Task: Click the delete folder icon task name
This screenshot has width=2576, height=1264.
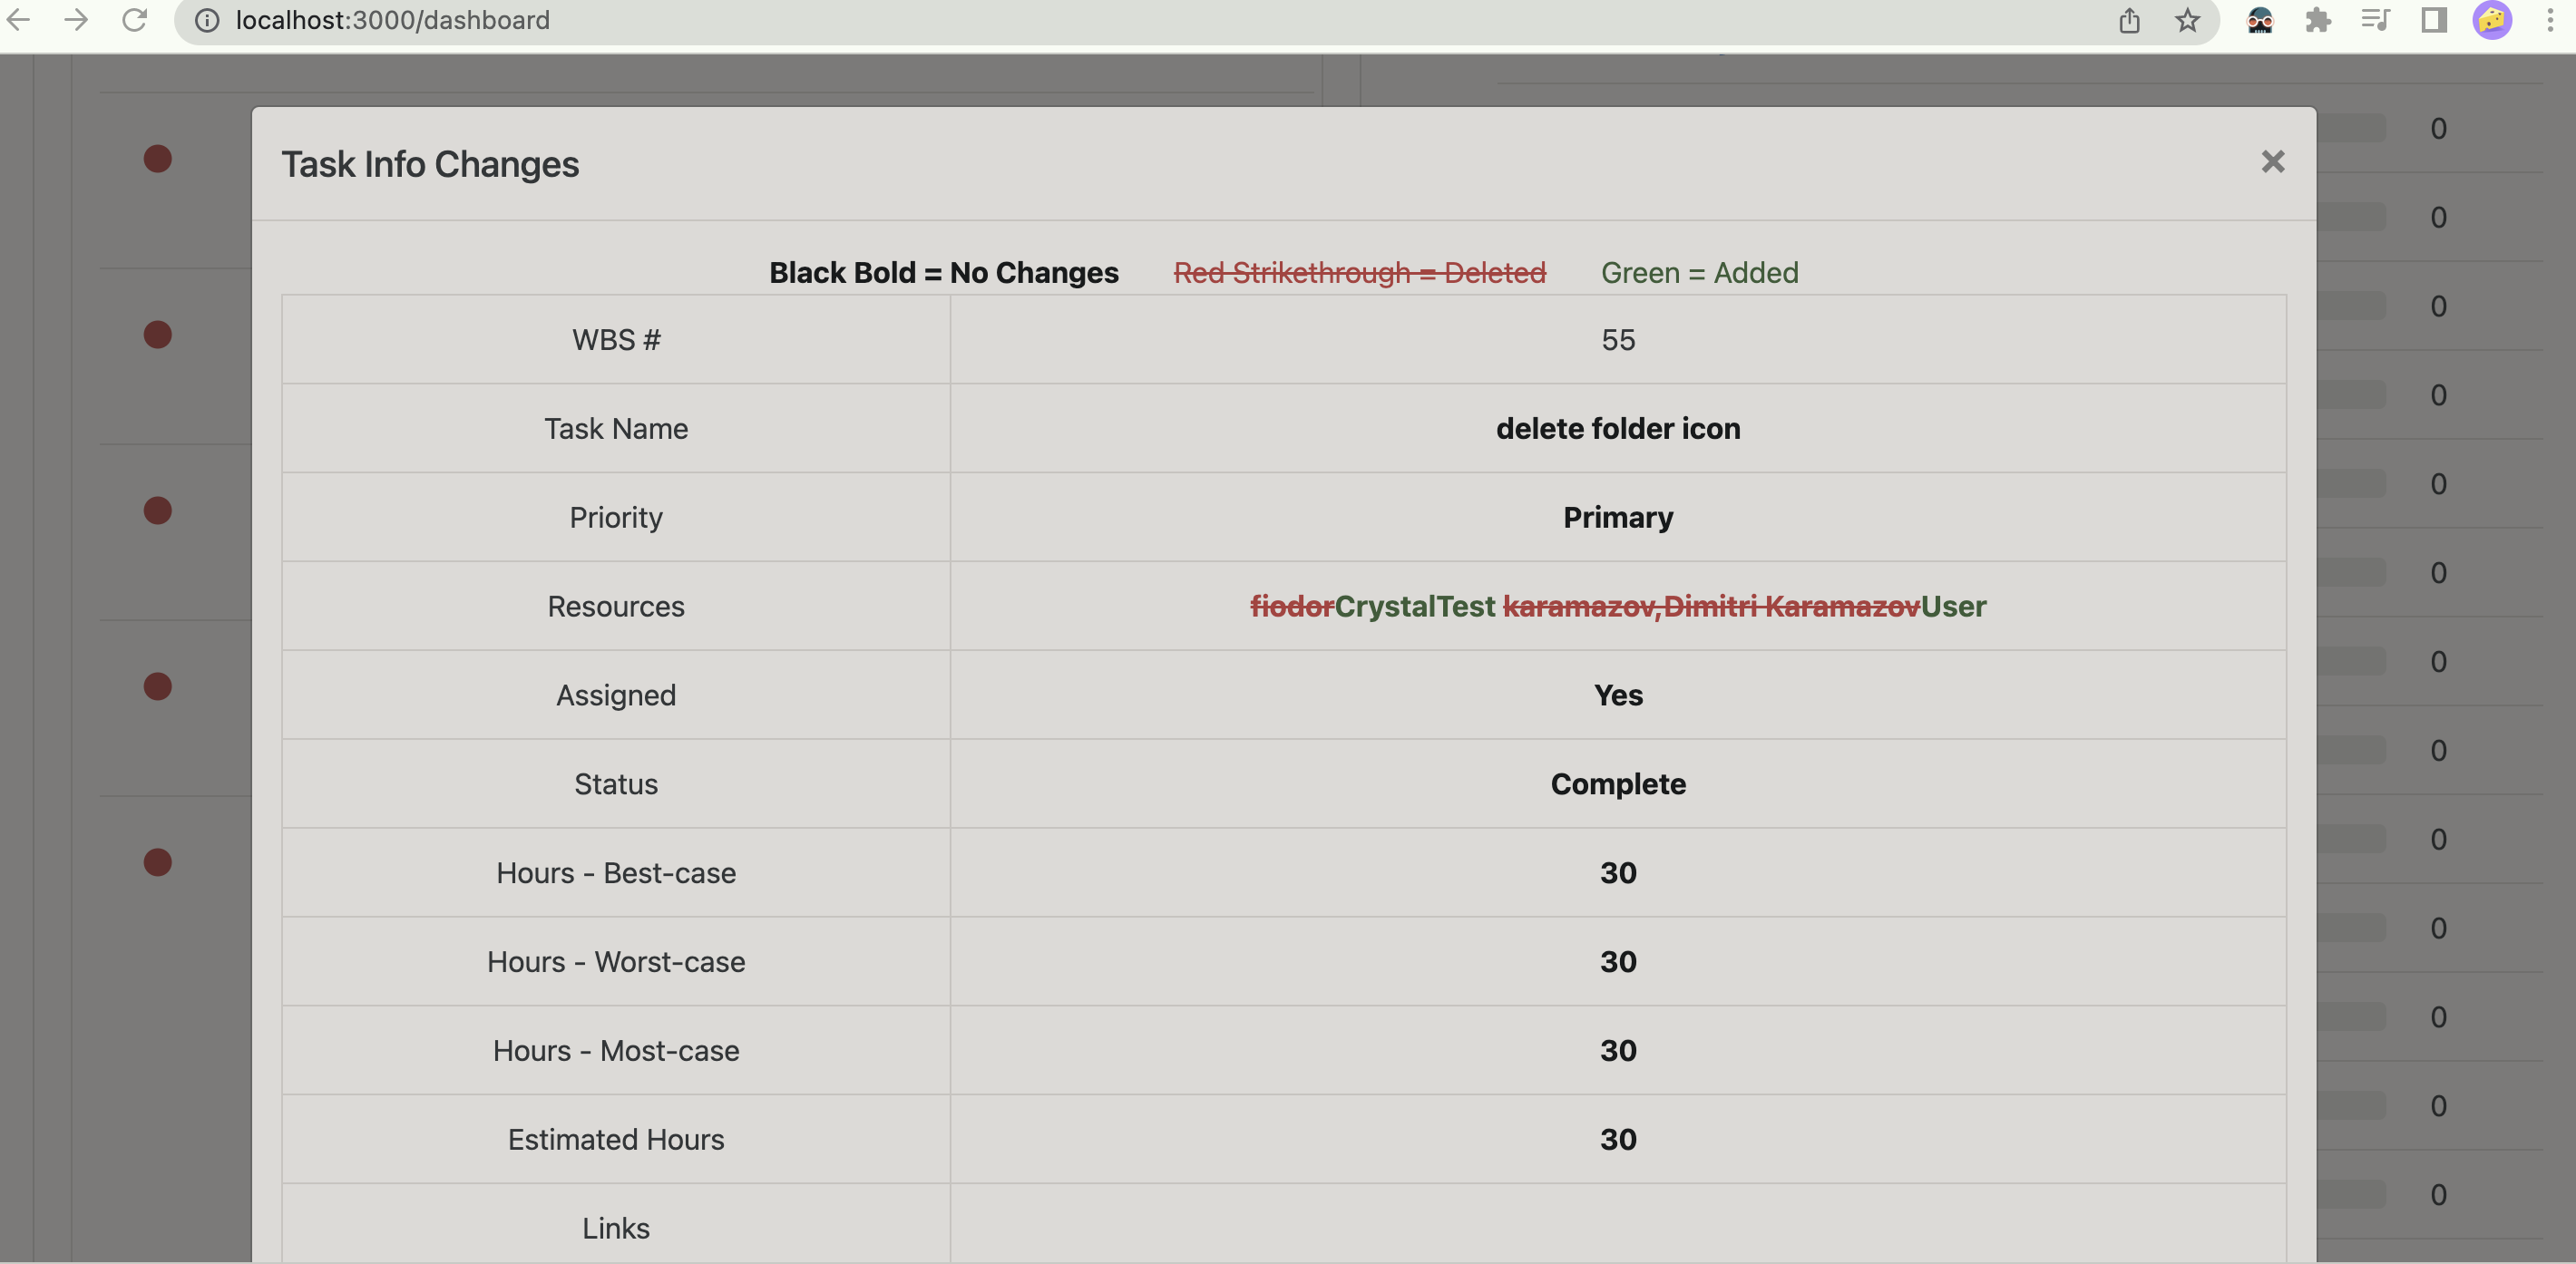Action: [1618, 428]
